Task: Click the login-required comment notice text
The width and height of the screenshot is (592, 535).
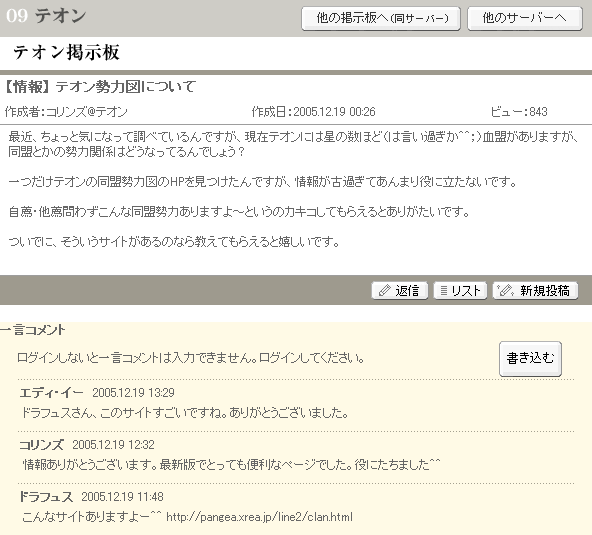Action: pyautogui.click(x=191, y=358)
